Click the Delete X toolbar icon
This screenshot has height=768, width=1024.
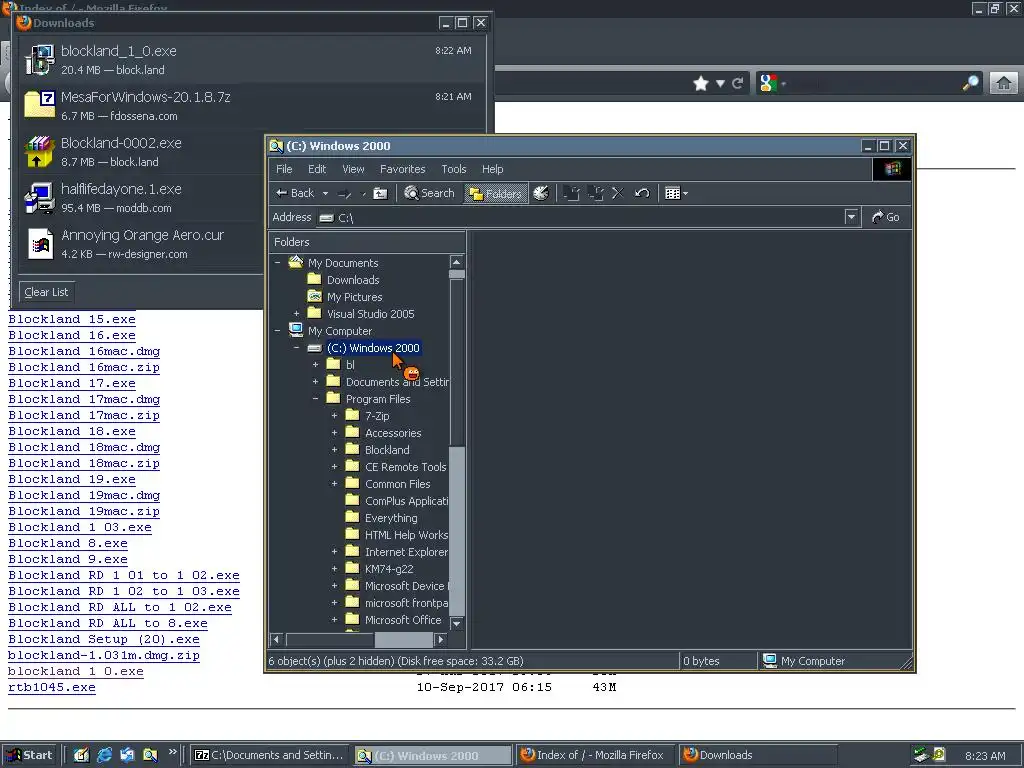click(x=618, y=193)
